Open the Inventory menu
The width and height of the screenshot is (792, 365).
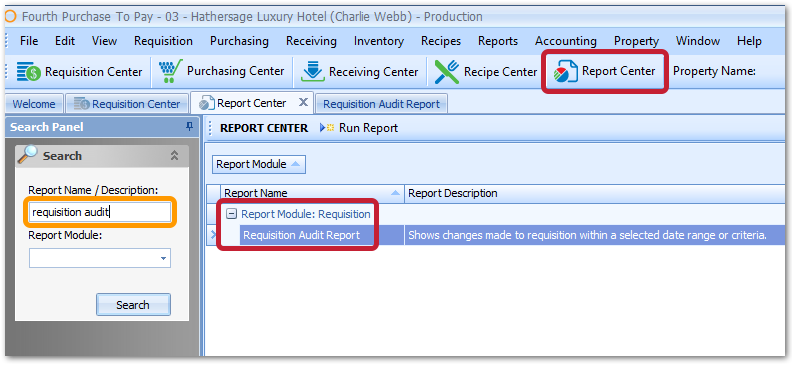point(379,41)
